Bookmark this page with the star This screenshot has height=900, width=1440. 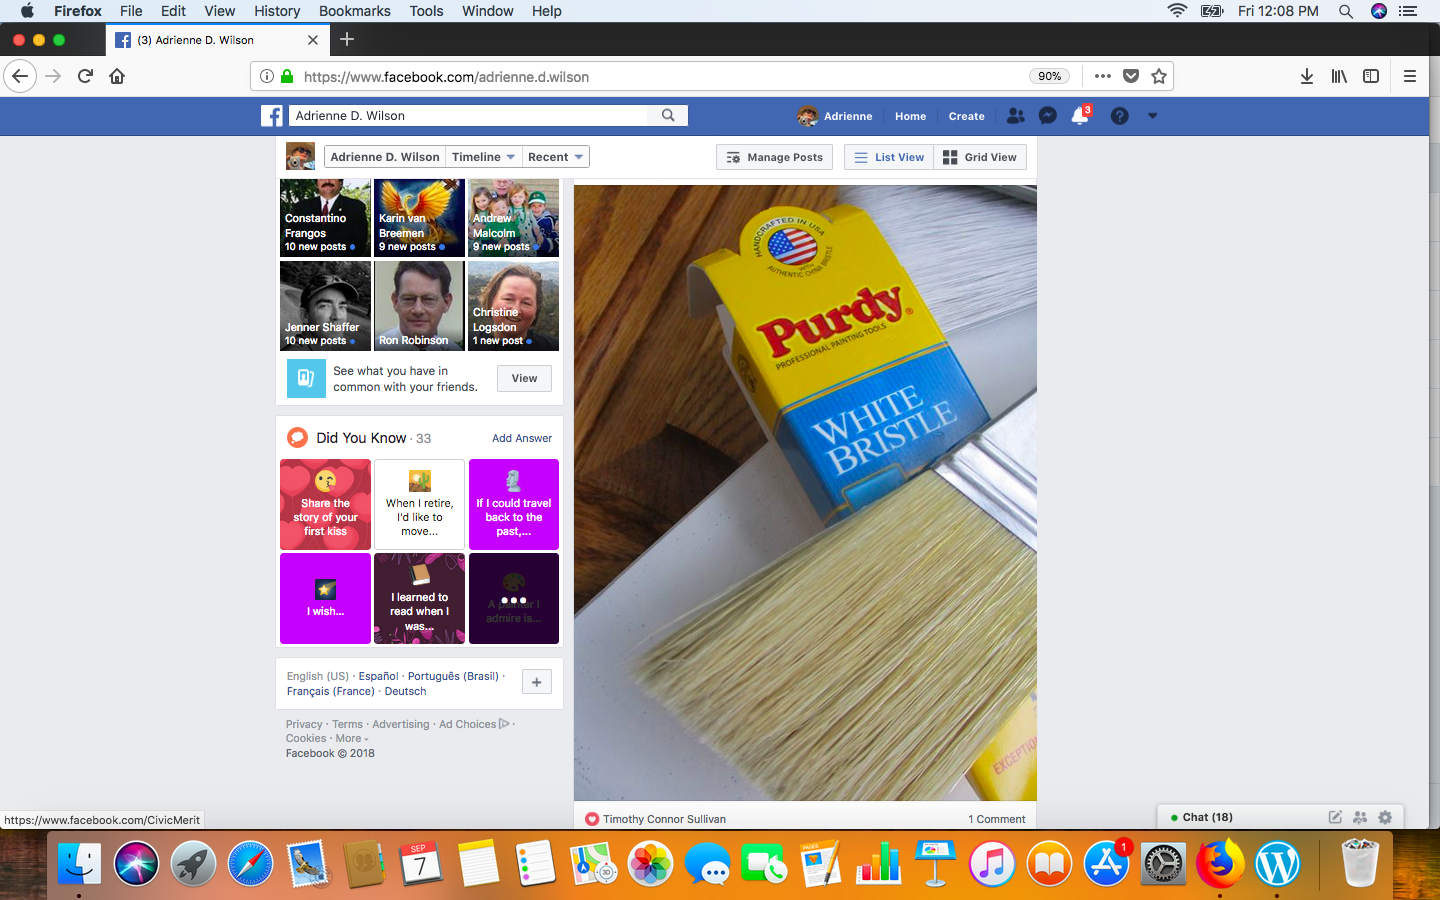[1159, 76]
